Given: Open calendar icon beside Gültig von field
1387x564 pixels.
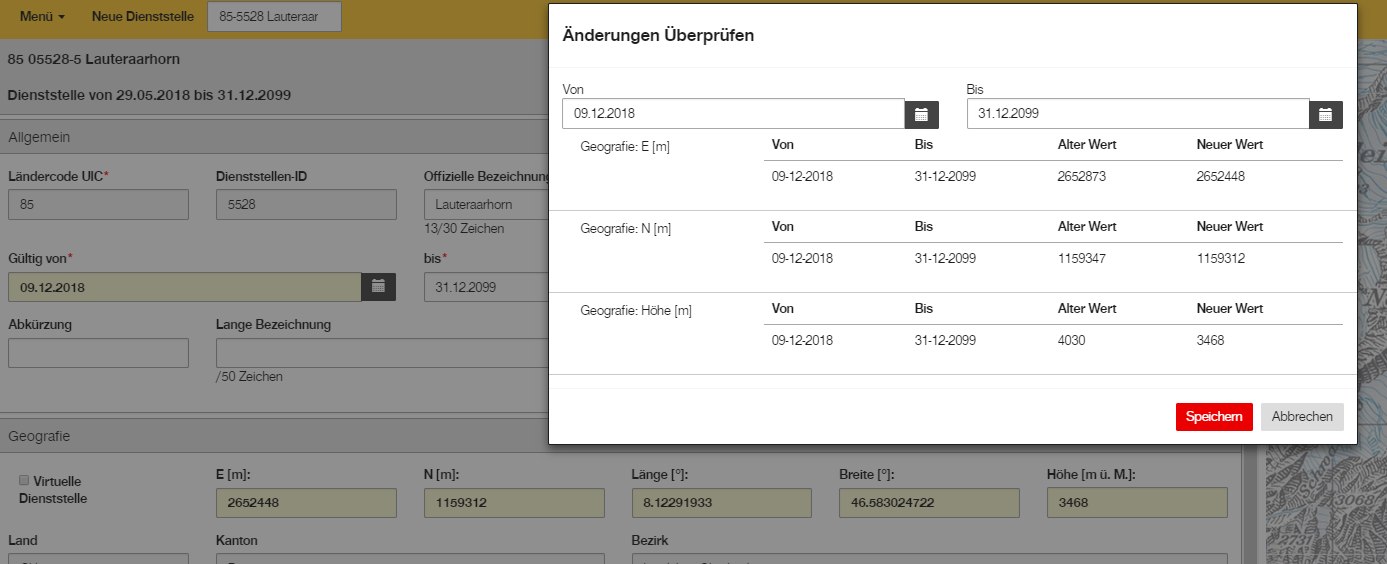Looking at the screenshot, I should tap(378, 286).
